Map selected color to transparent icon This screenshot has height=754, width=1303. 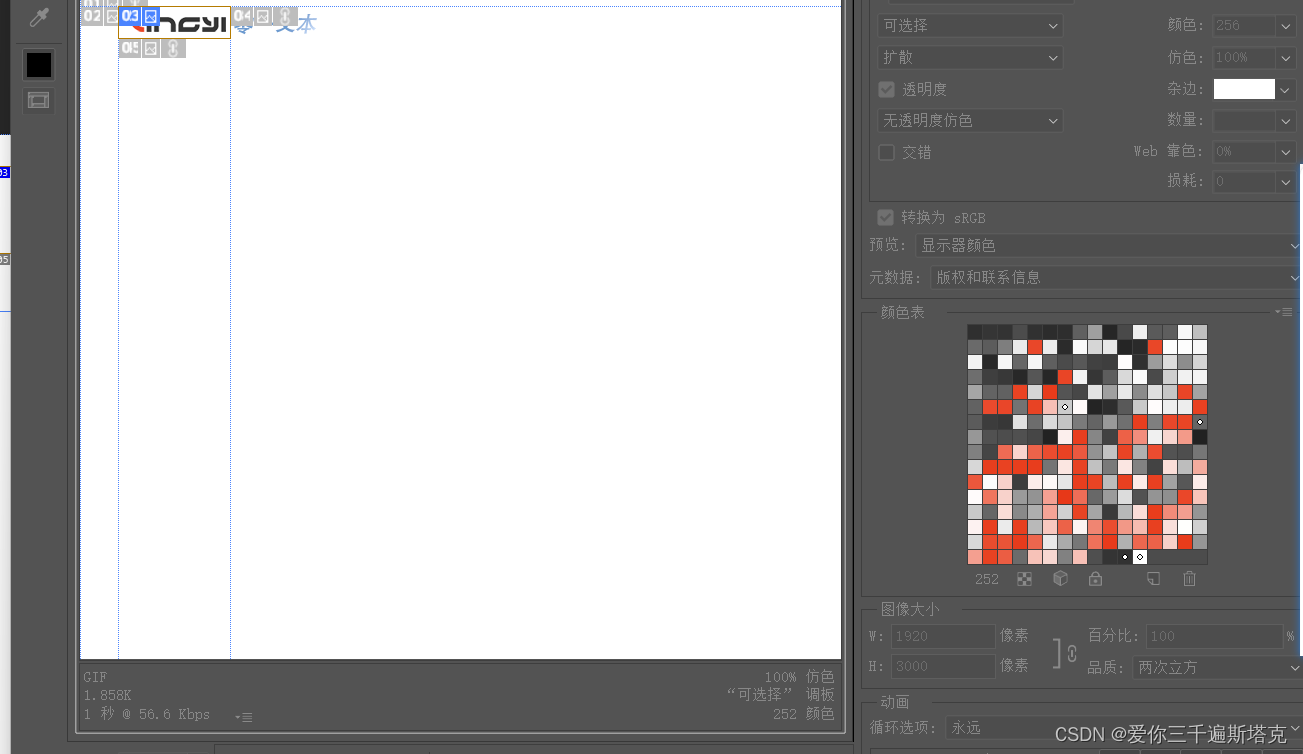coord(1024,578)
